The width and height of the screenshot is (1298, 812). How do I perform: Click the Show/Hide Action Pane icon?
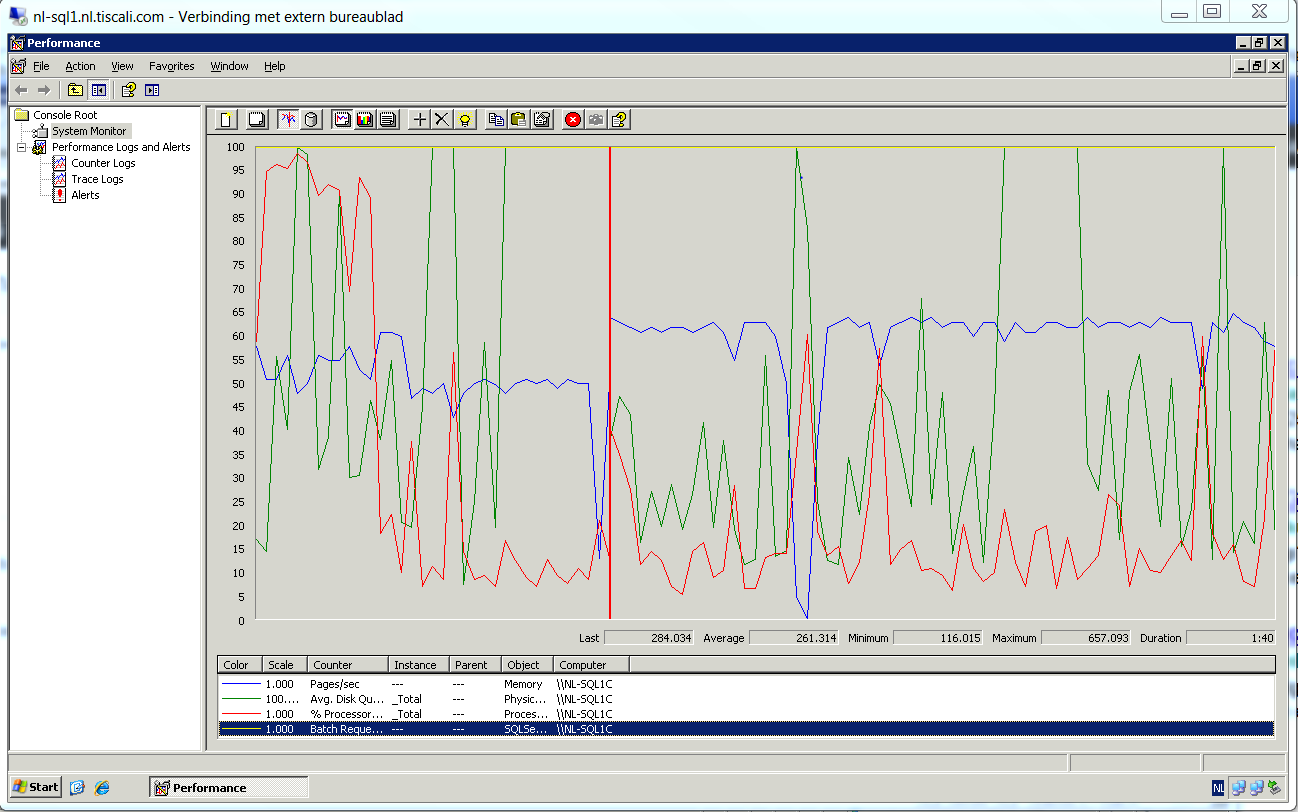[x=152, y=90]
